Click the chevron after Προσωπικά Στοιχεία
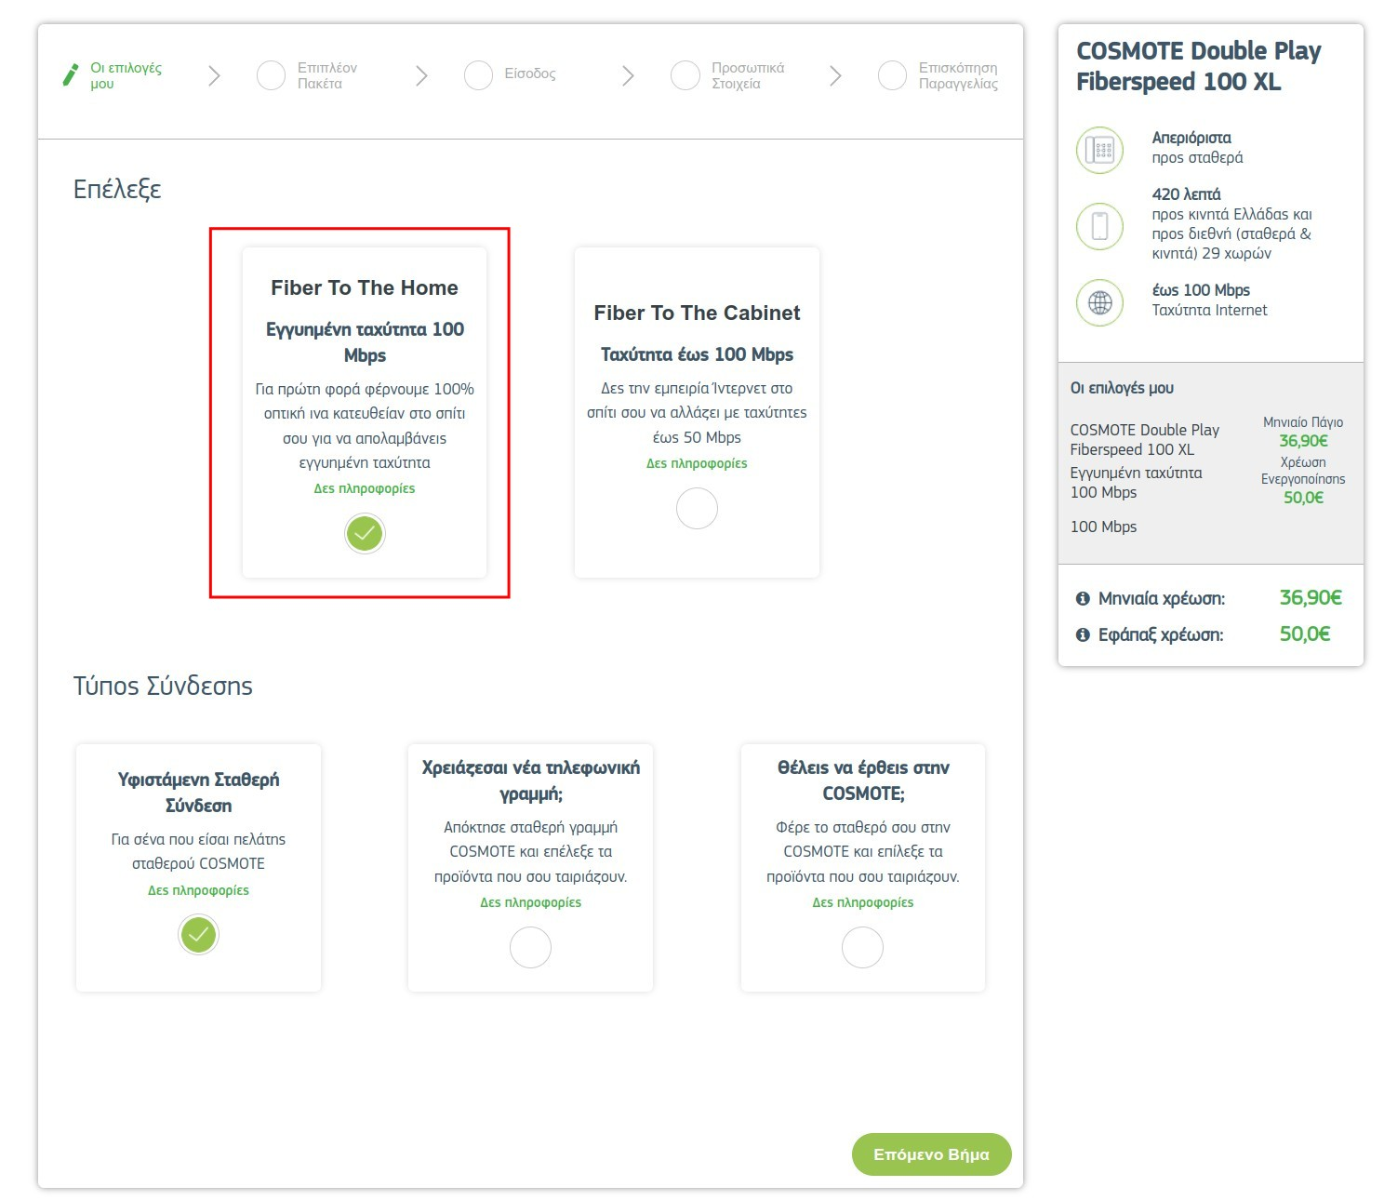This screenshot has height=1200, width=1384. point(835,75)
